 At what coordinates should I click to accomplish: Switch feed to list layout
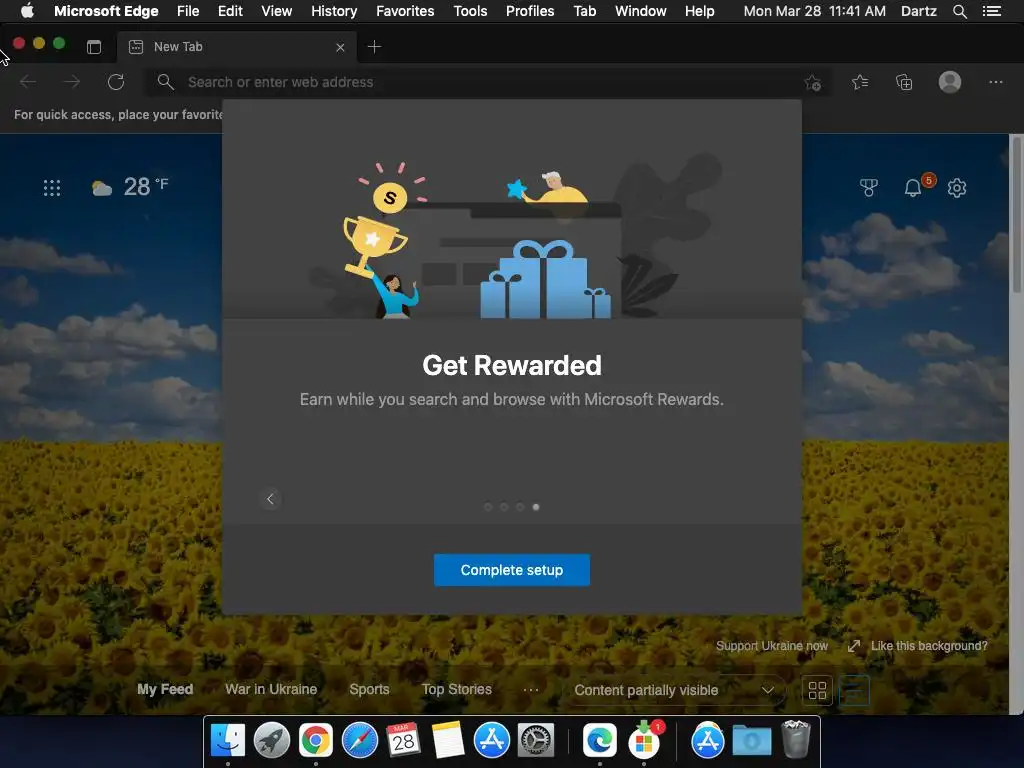coord(854,690)
